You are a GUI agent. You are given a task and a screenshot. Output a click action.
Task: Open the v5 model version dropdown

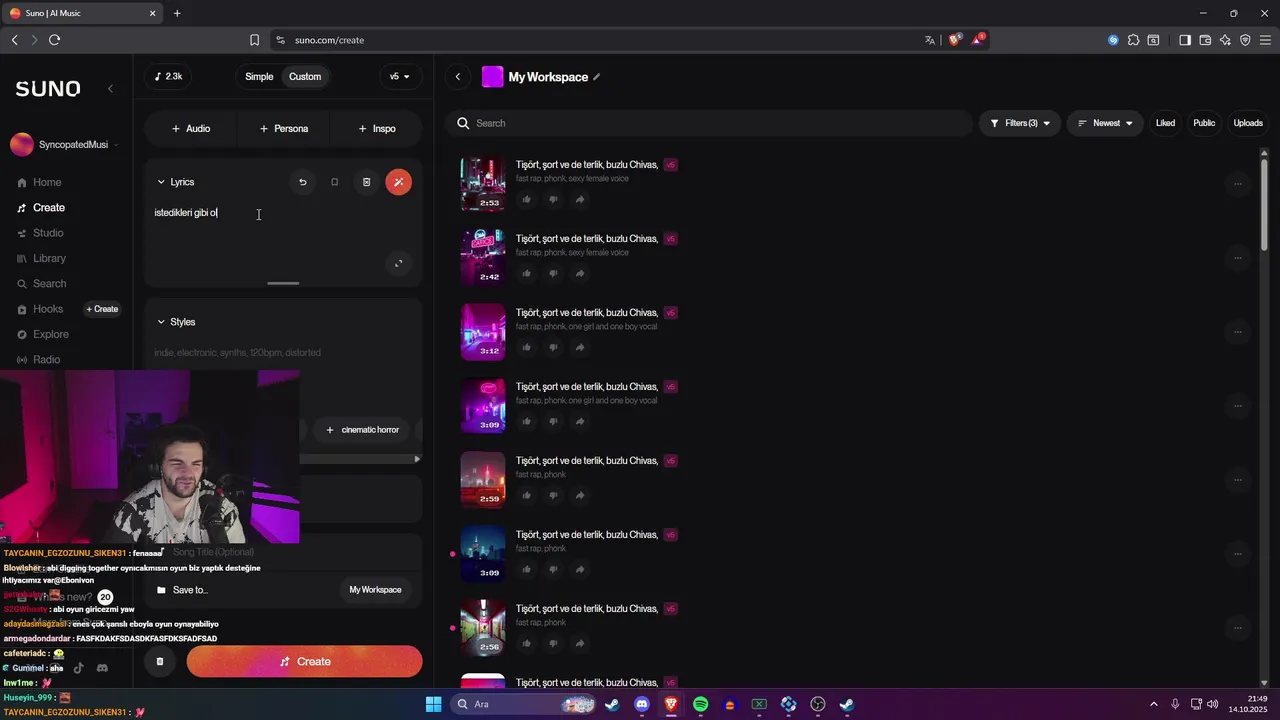coord(400,77)
